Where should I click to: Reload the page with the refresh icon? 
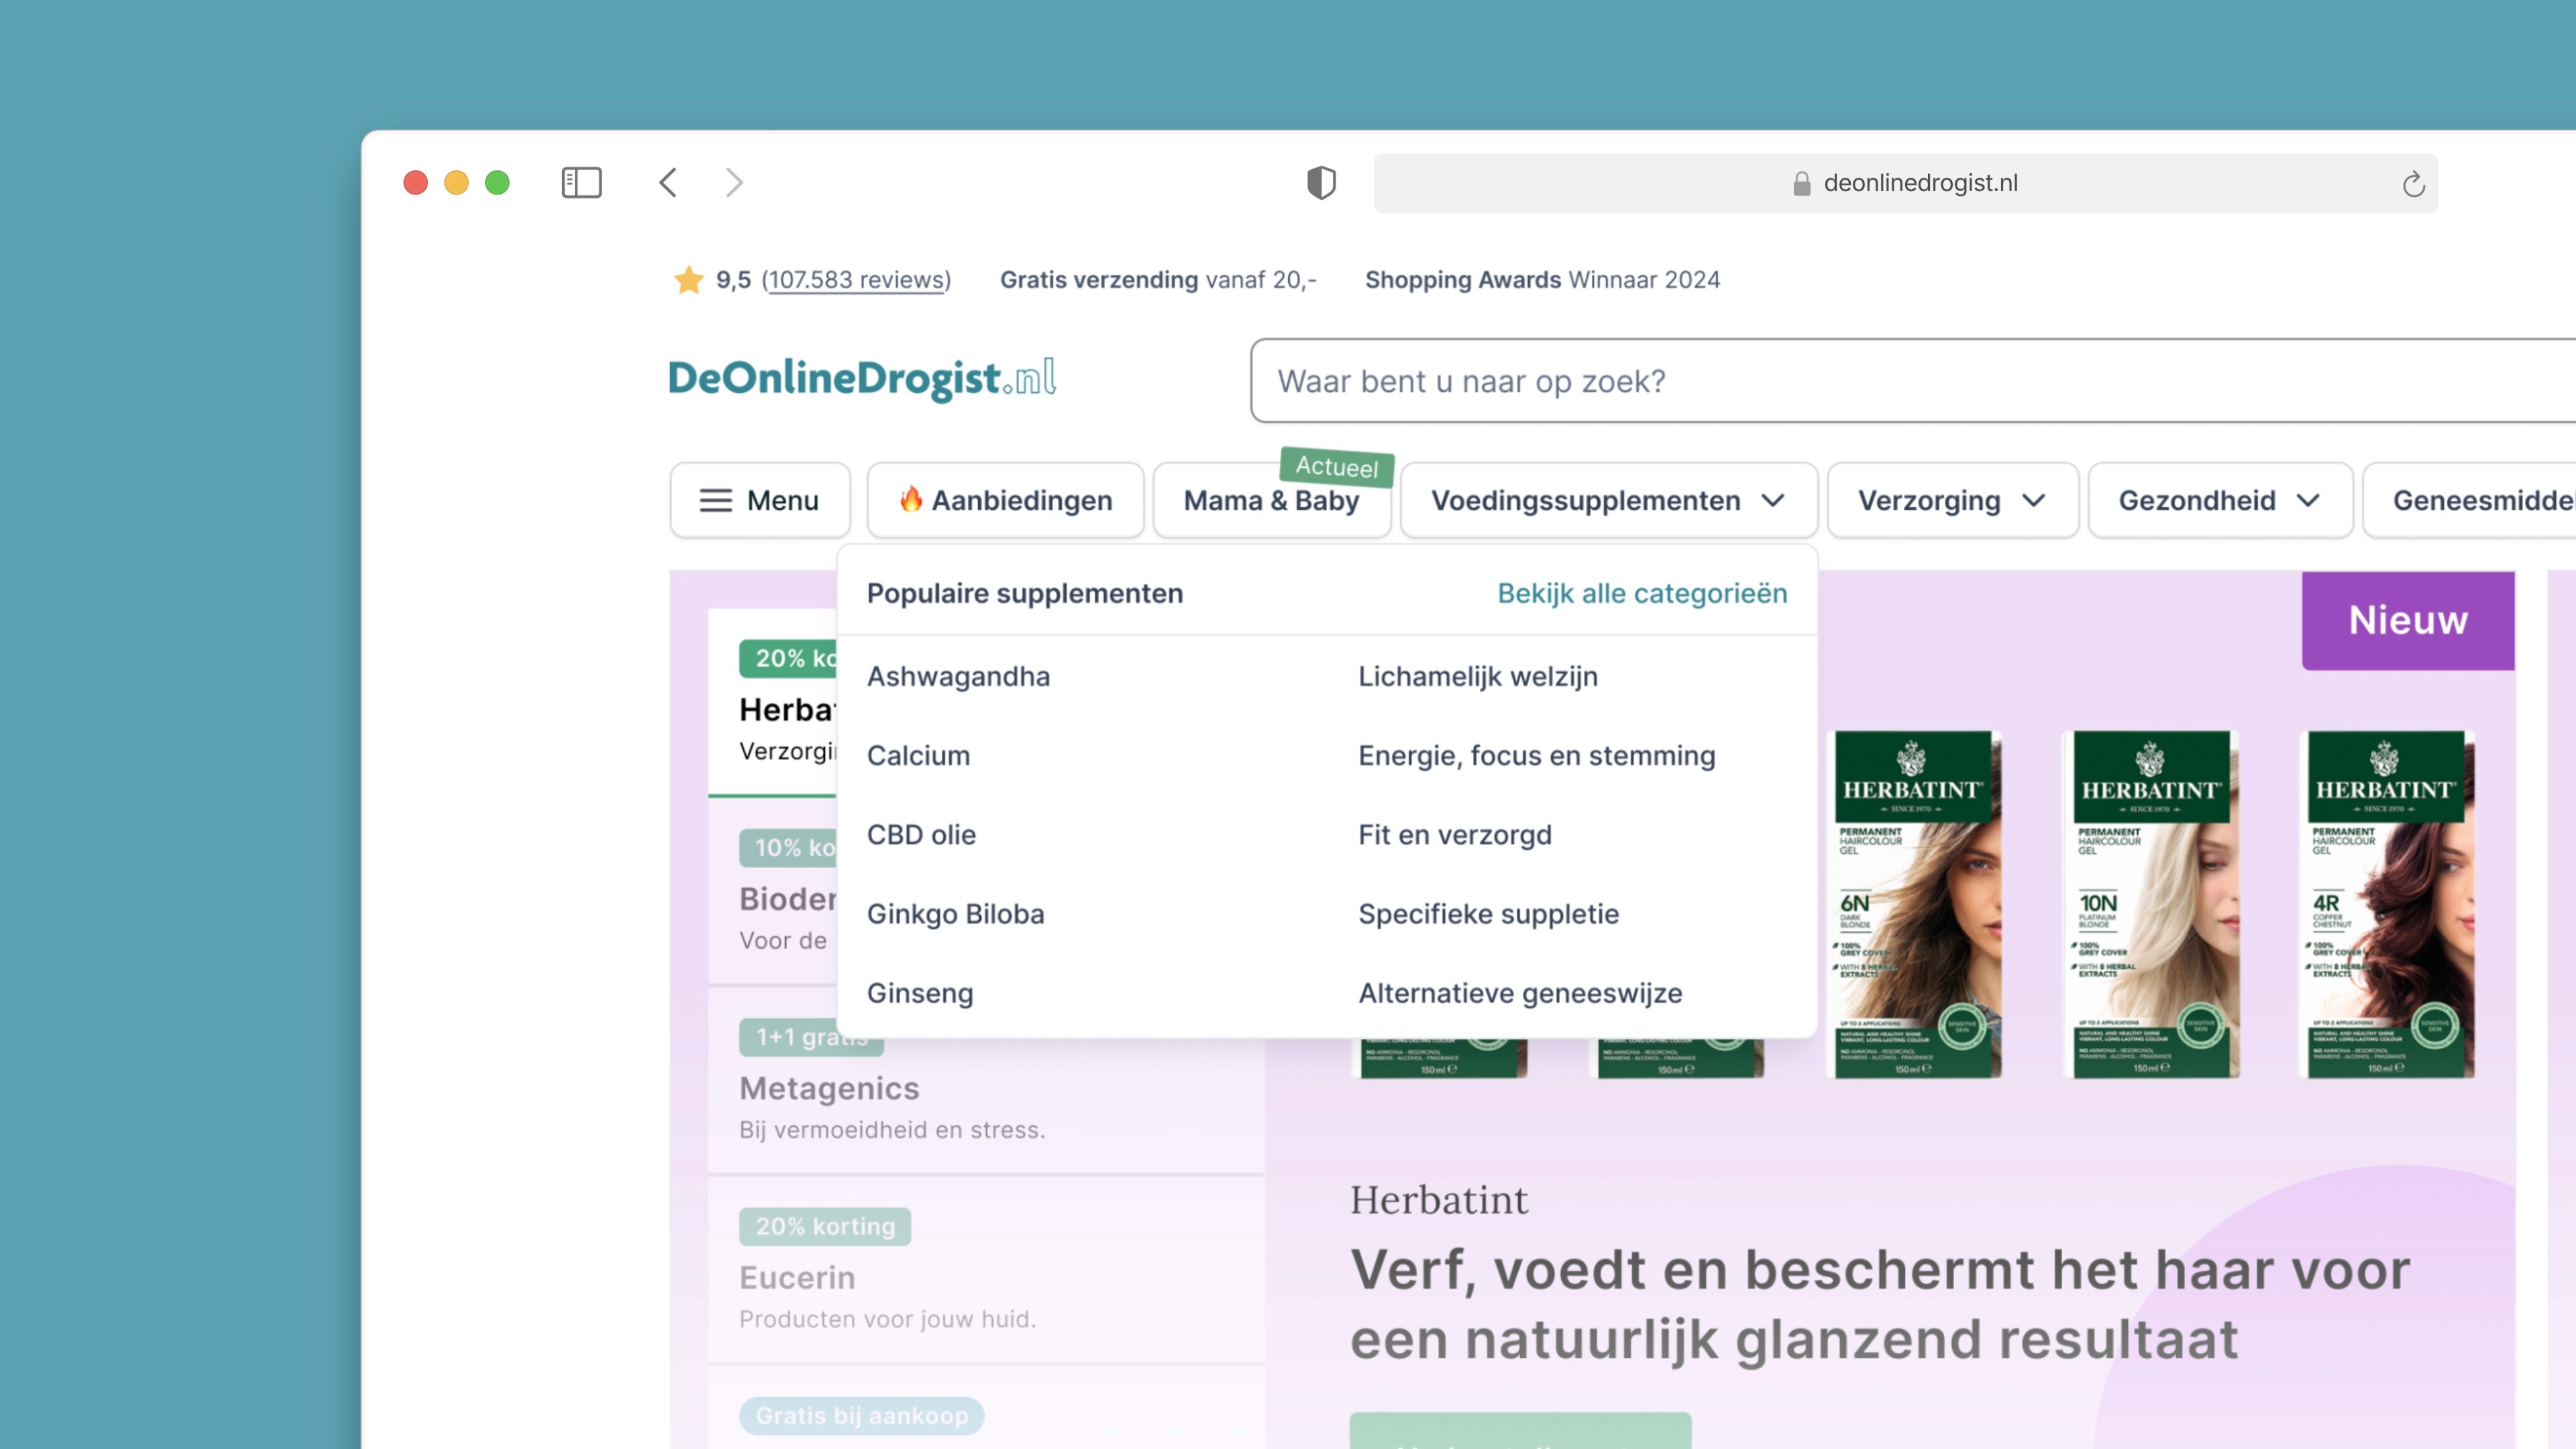pyautogui.click(x=2413, y=183)
